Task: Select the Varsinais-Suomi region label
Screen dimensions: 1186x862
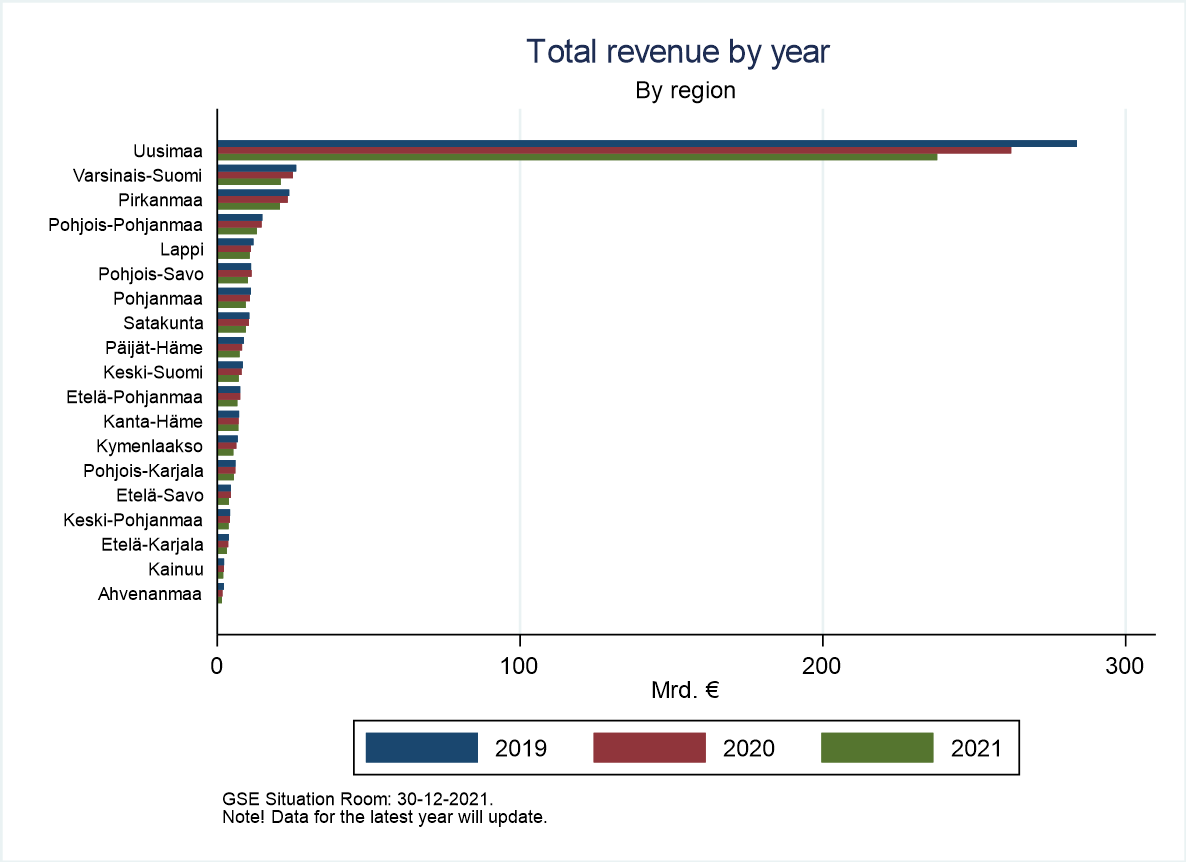Action: pyautogui.click(x=137, y=176)
